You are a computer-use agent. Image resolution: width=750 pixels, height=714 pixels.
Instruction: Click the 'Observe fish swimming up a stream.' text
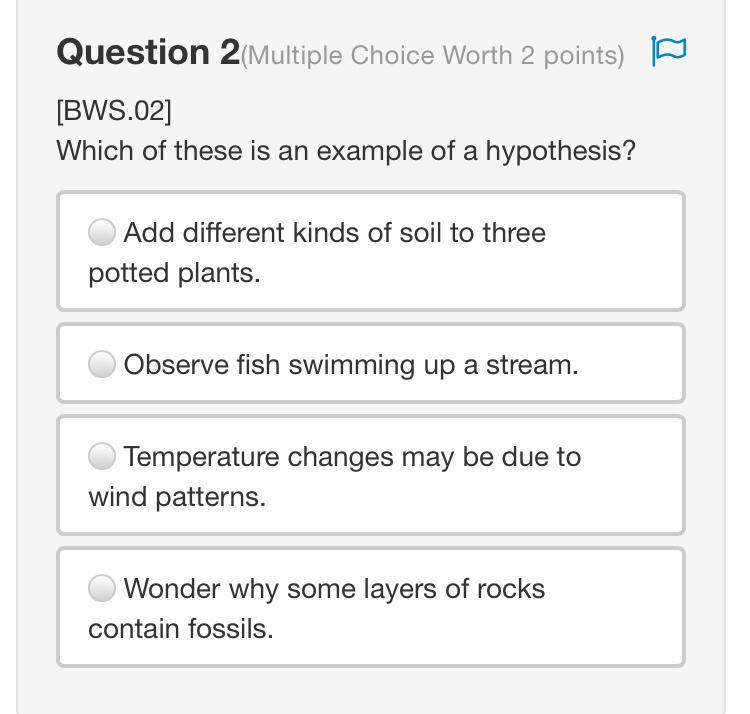[350, 364]
